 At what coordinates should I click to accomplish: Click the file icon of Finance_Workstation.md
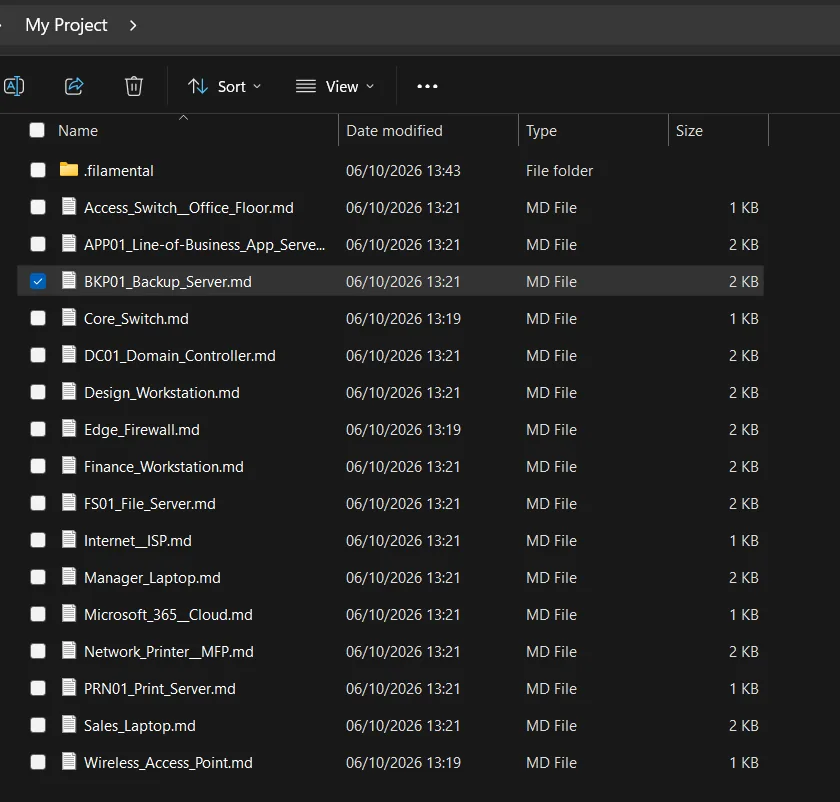[69, 465]
